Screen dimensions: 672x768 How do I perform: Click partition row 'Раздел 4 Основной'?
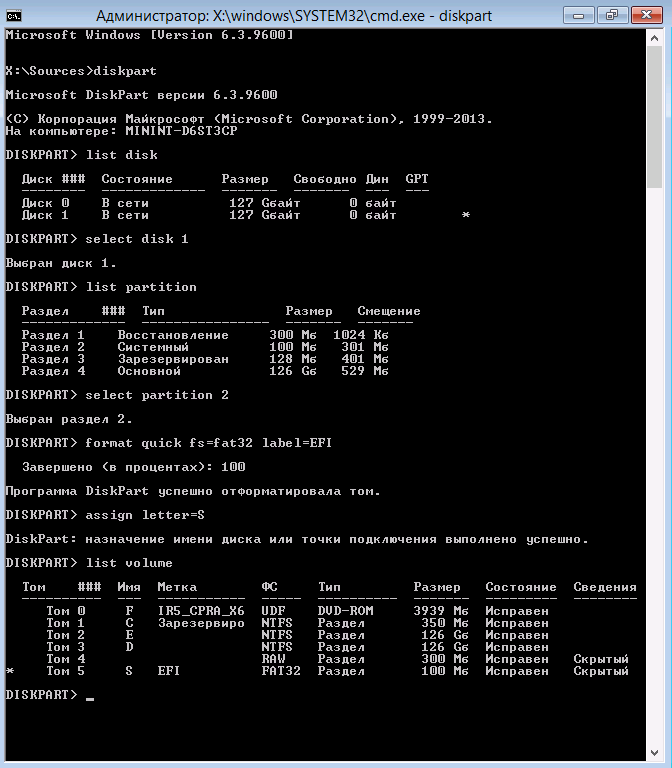[205, 371]
